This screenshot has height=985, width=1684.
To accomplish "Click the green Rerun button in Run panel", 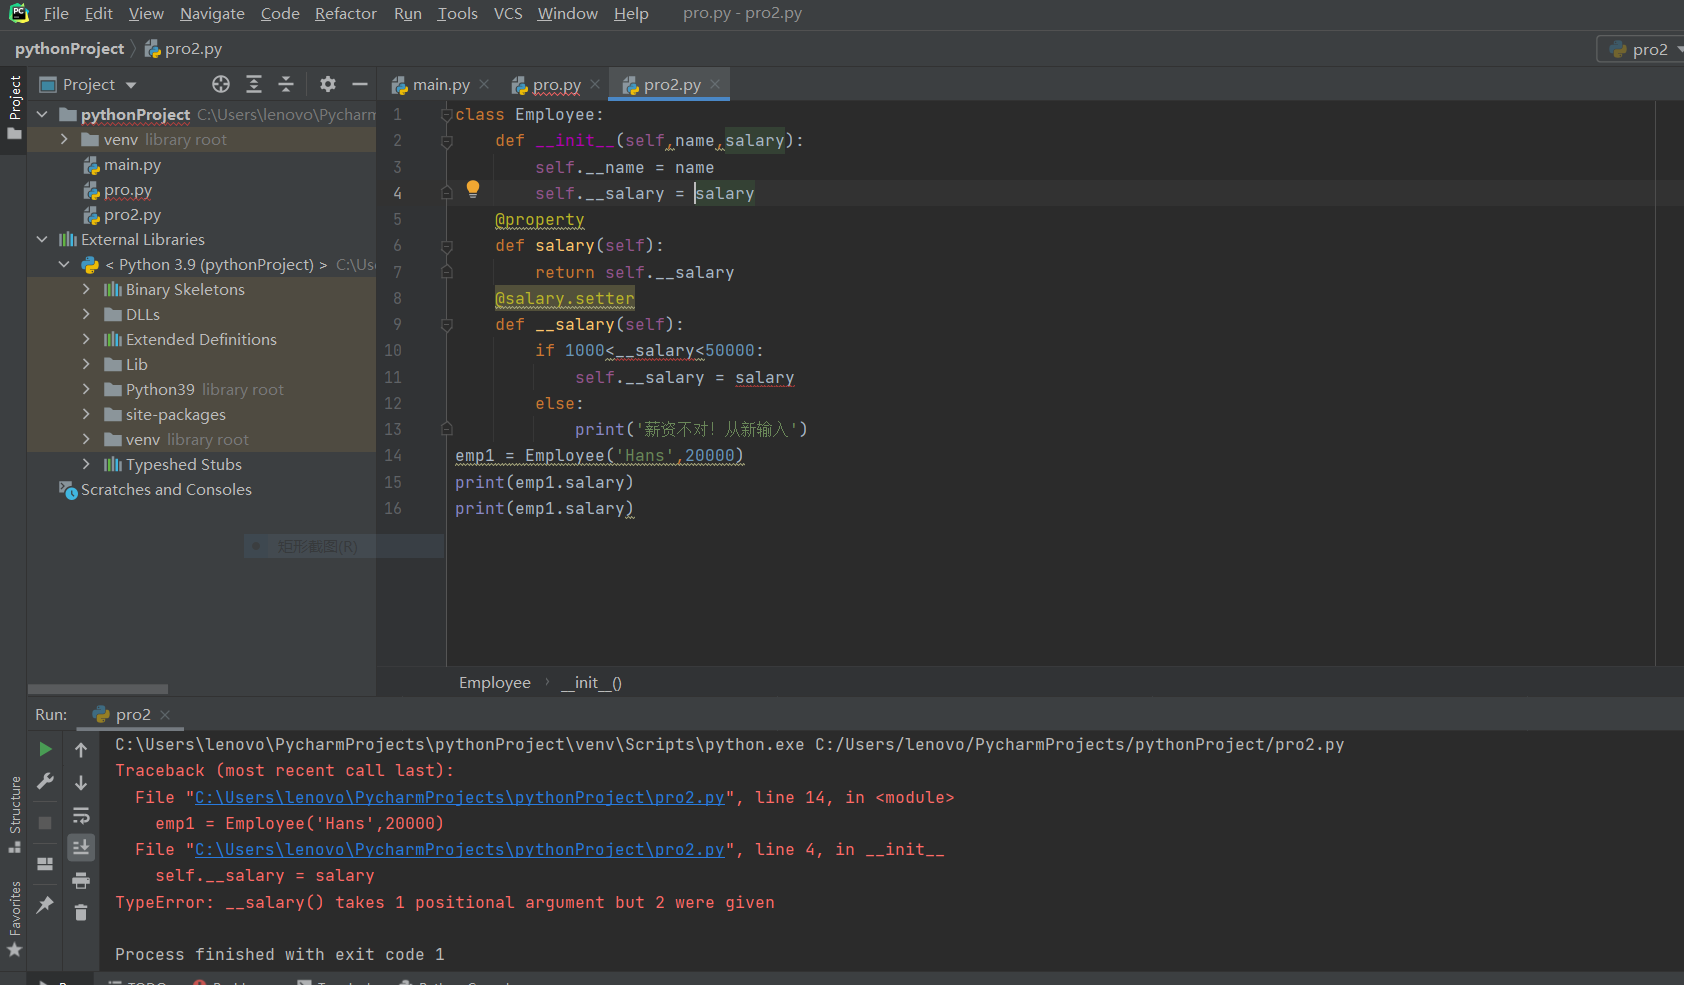I will tap(45, 749).
